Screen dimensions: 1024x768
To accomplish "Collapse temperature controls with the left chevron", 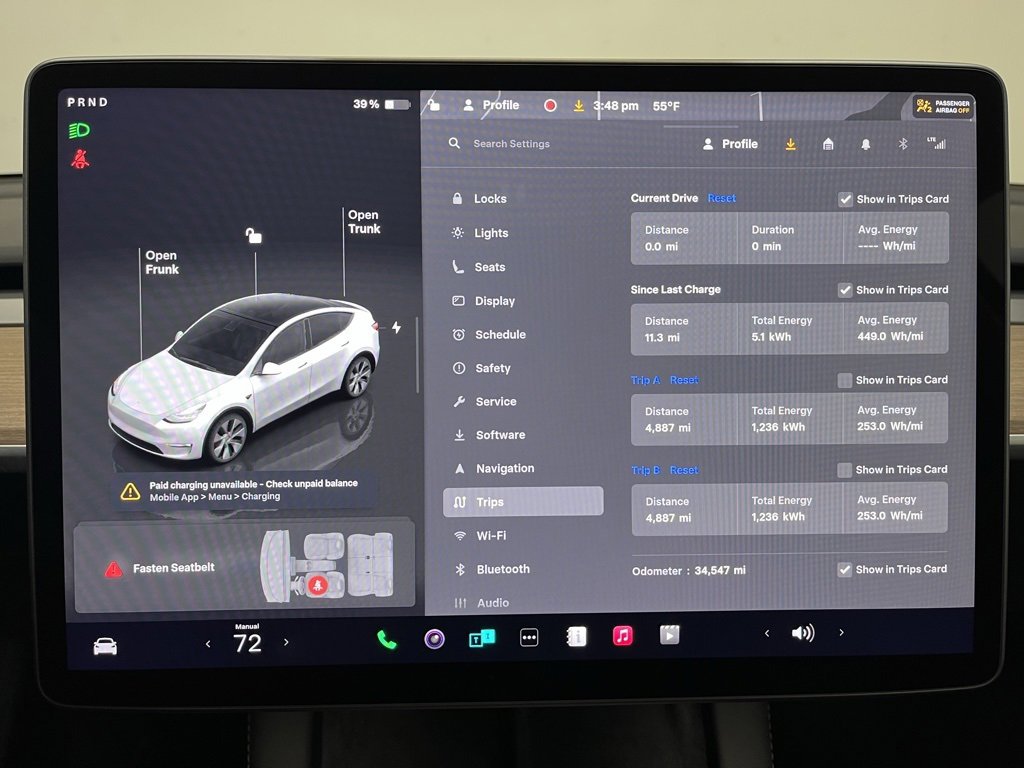I will tap(208, 643).
